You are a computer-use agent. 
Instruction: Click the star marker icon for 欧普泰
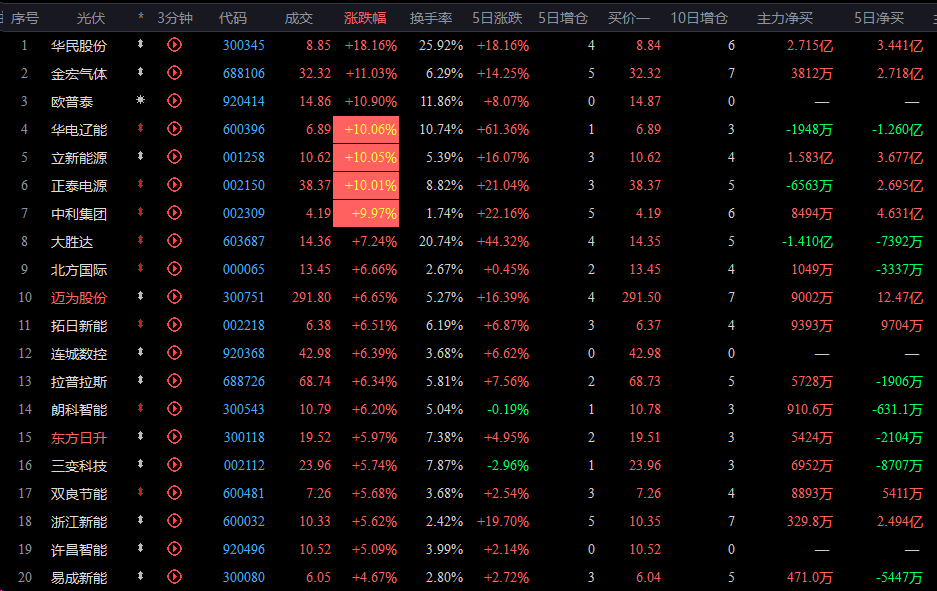tap(141, 101)
